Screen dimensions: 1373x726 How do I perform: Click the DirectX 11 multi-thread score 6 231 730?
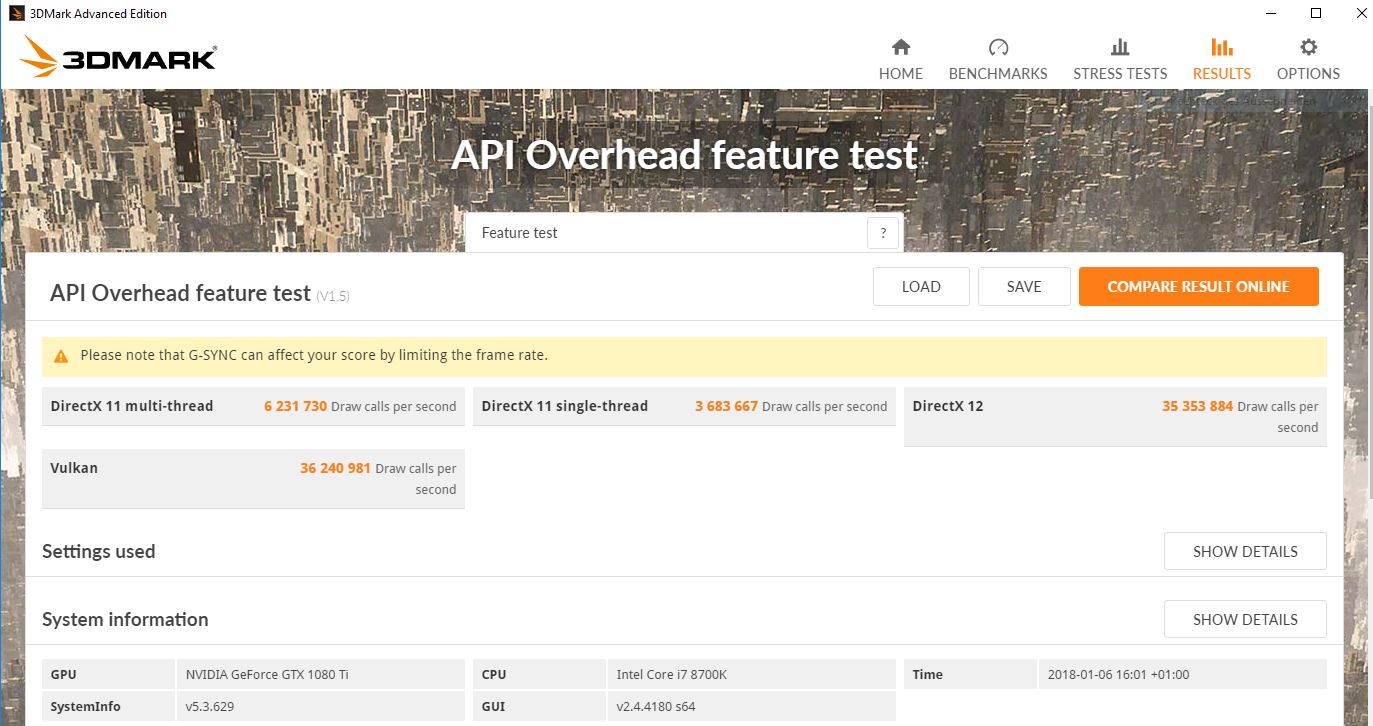[x=295, y=406]
